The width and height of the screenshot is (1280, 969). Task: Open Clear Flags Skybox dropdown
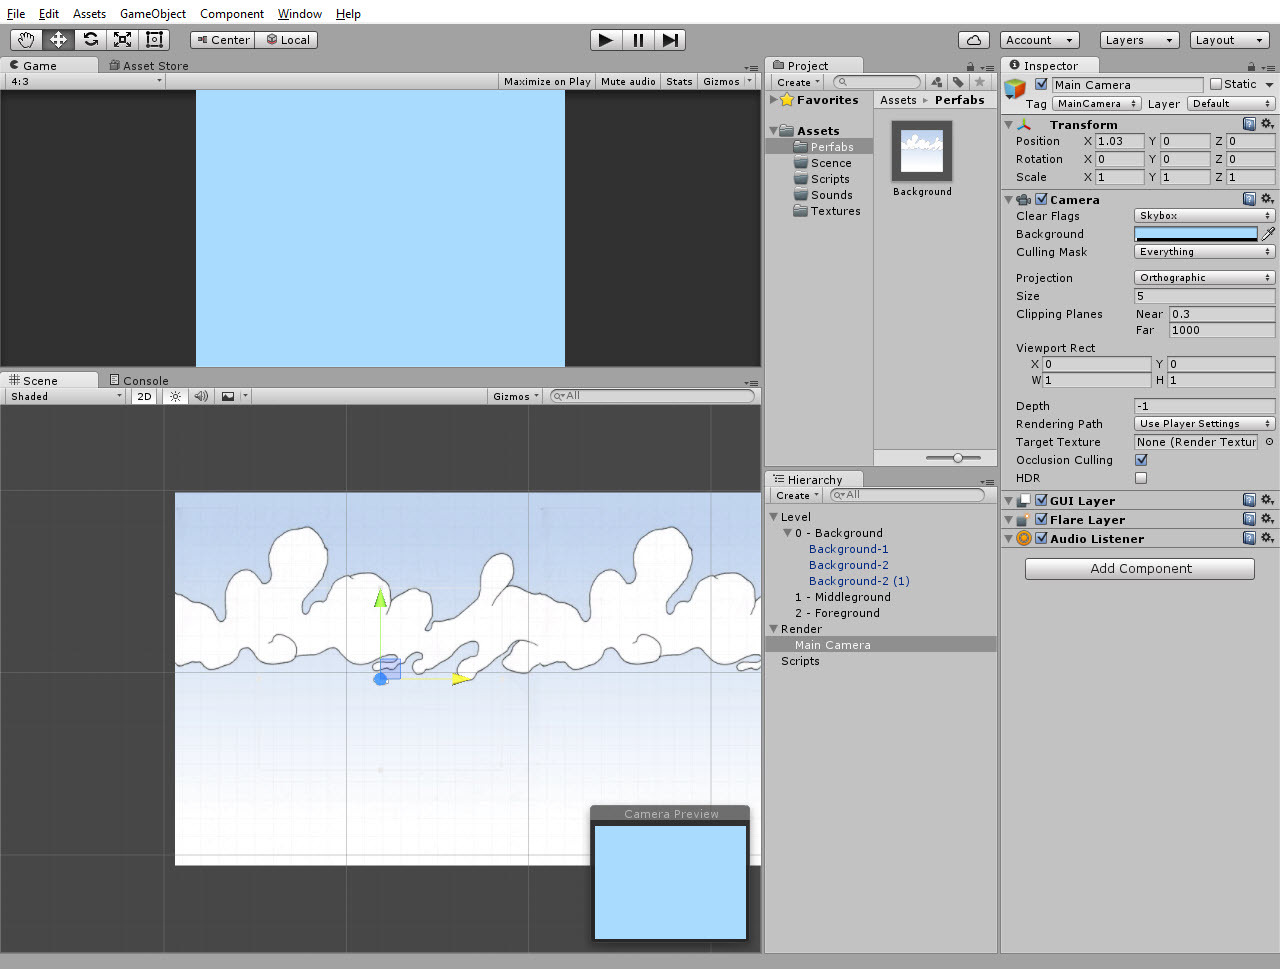coord(1204,216)
